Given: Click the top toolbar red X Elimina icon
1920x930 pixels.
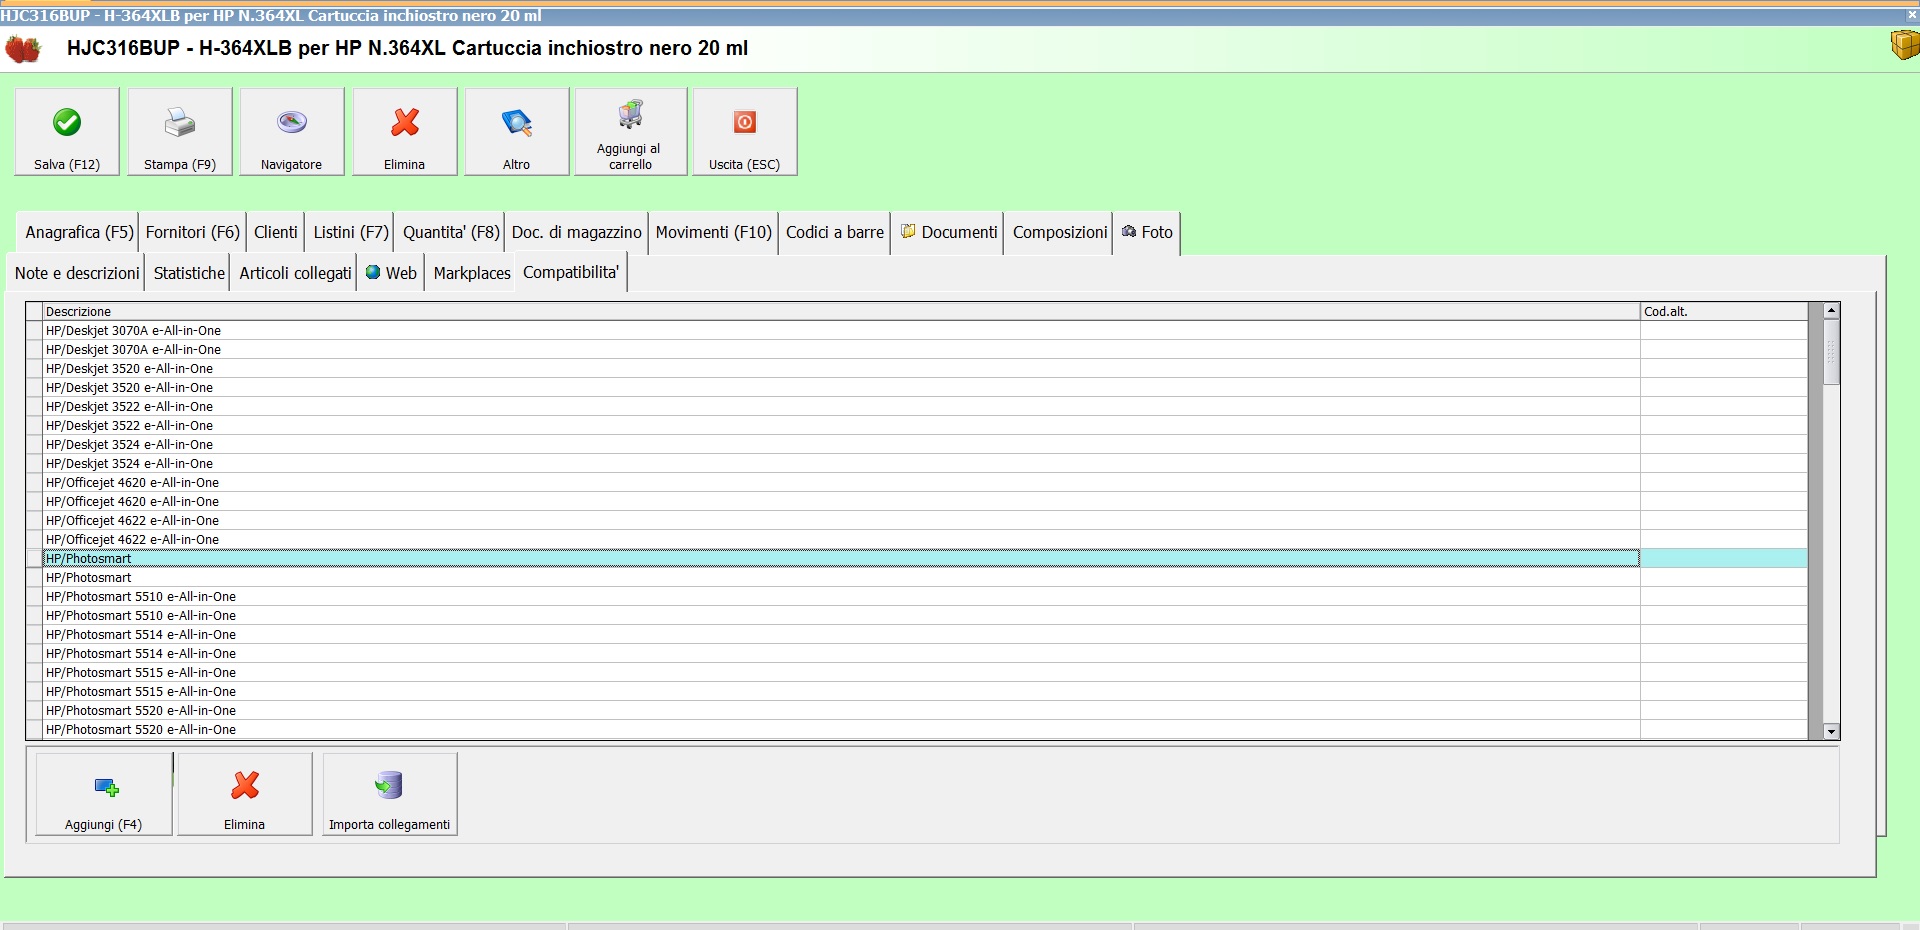Looking at the screenshot, I should coord(405,122).
